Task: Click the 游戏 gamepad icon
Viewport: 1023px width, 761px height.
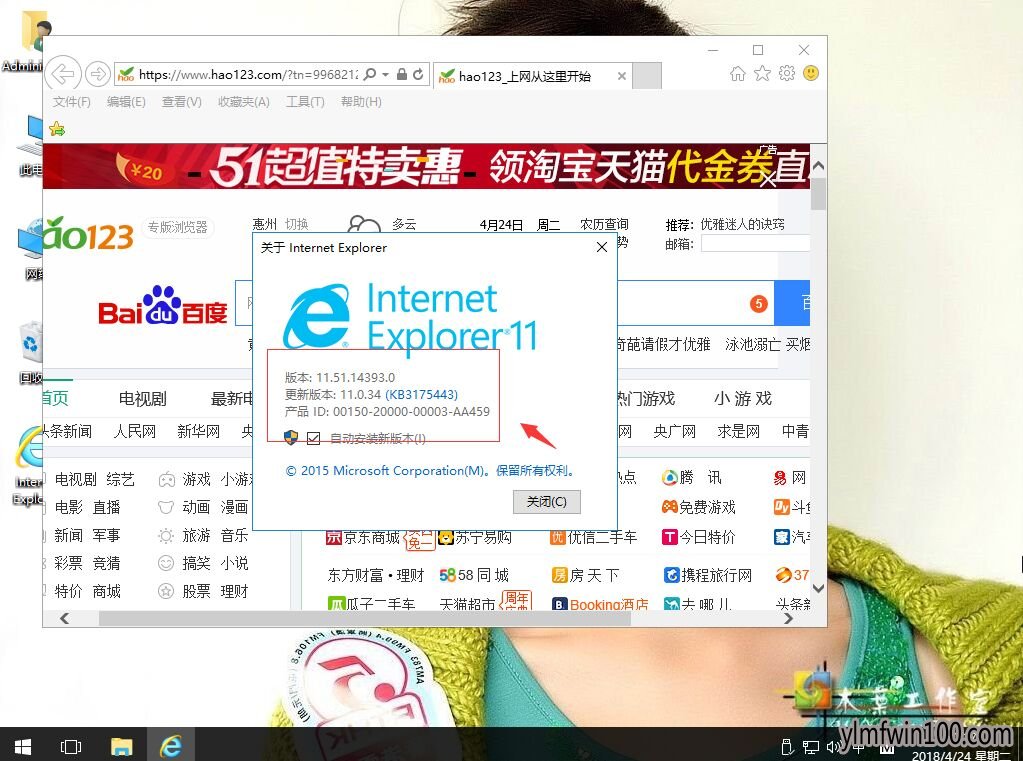Action: coord(166,480)
